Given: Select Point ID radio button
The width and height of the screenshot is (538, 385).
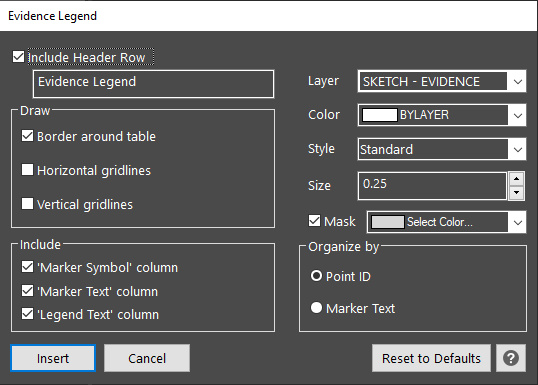Looking at the screenshot, I should [316, 276].
